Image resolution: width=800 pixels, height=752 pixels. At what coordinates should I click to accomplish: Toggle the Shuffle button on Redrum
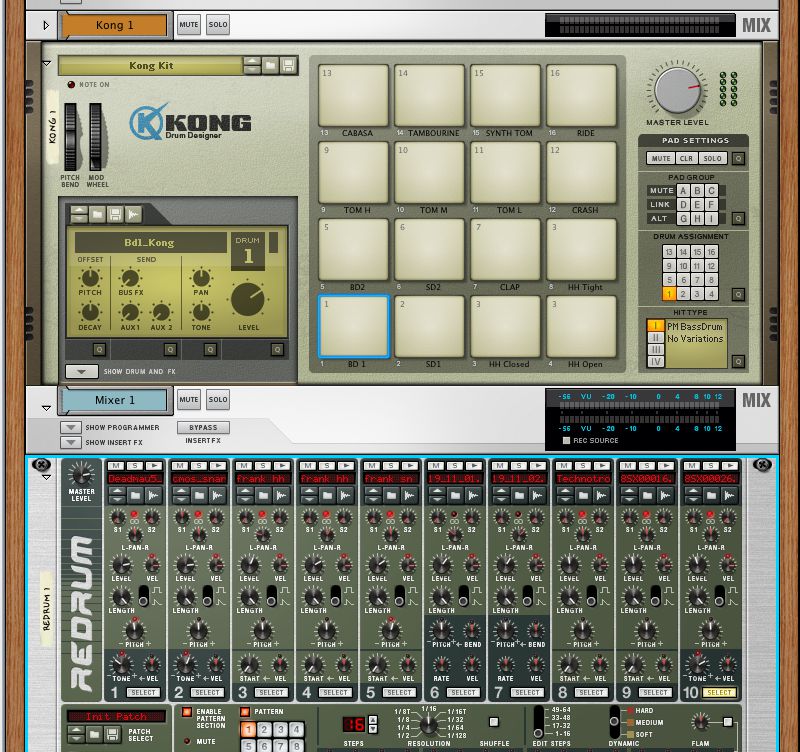[x=493, y=722]
